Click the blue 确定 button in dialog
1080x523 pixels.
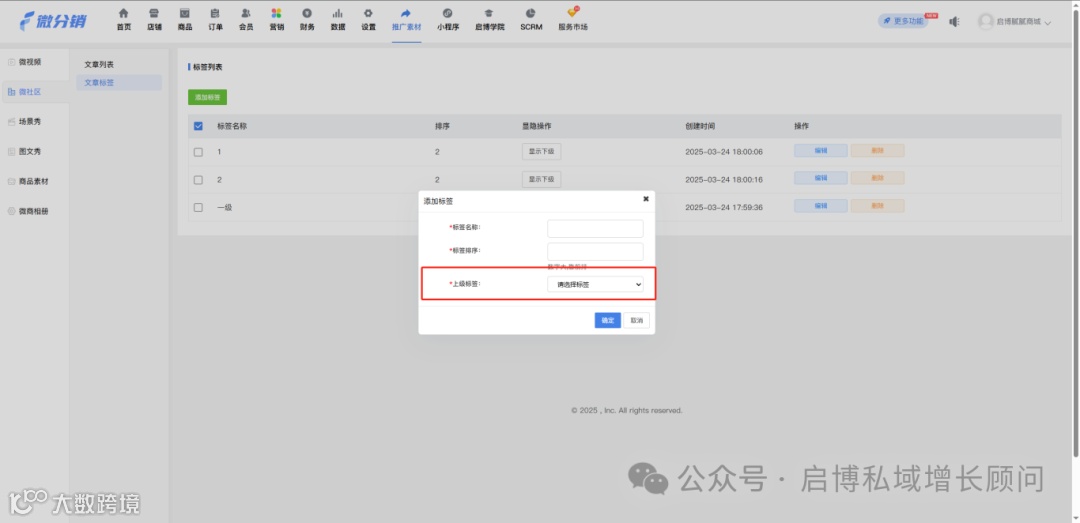click(608, 320)
